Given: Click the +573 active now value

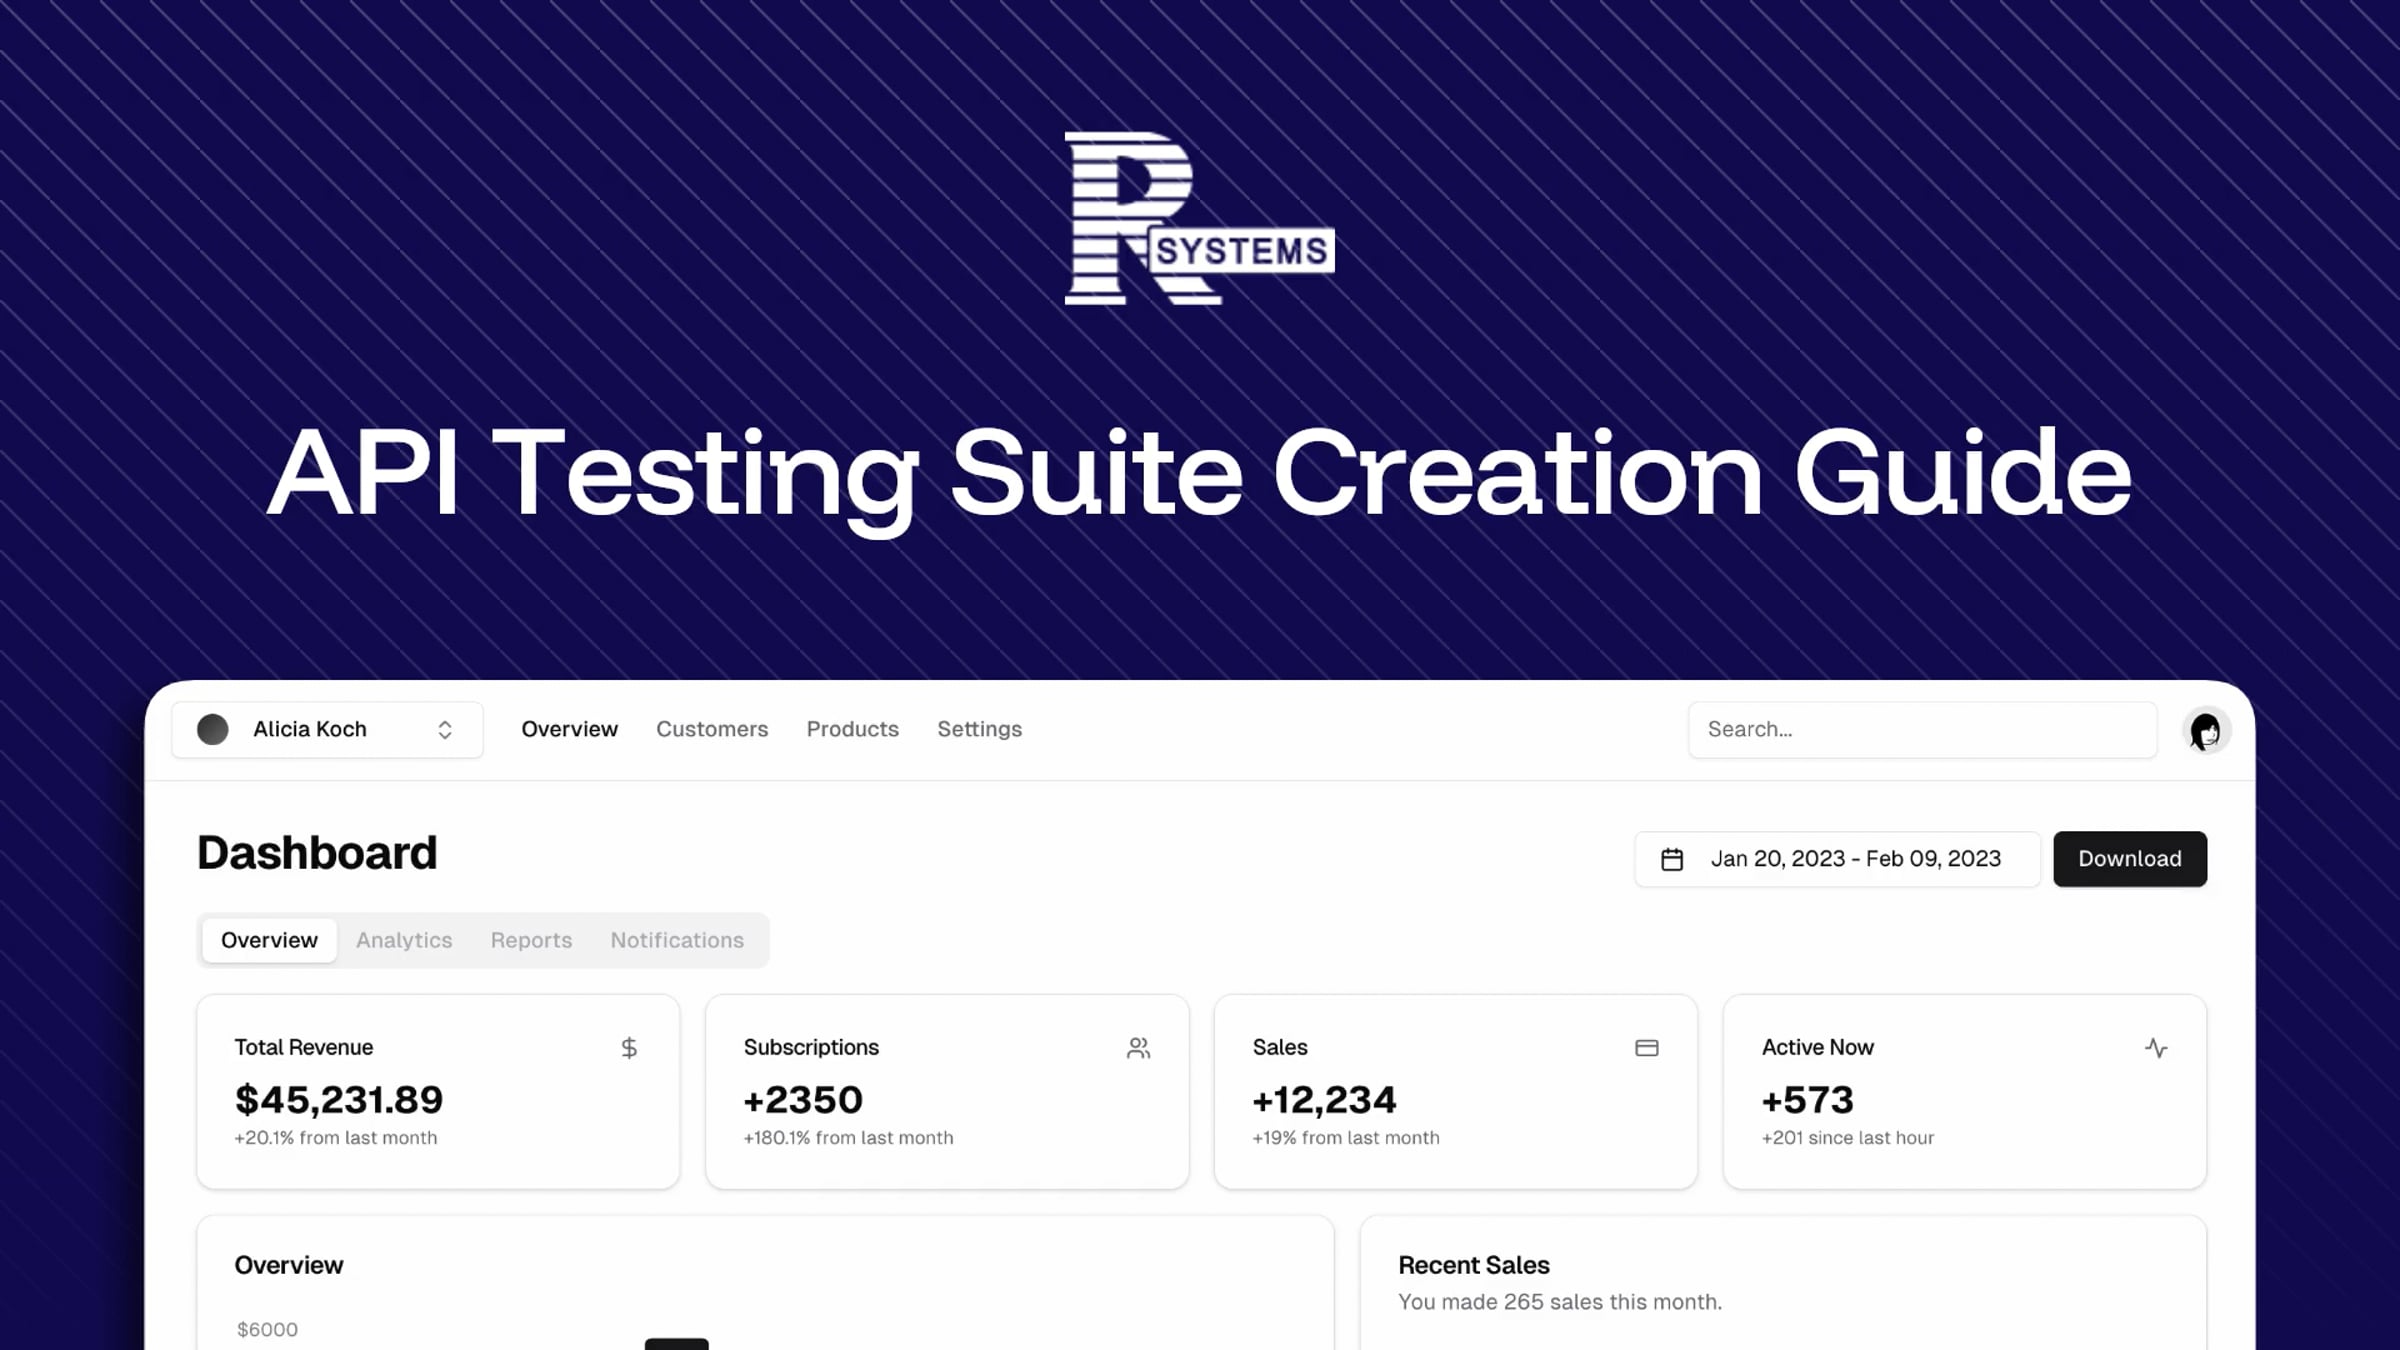Looking at the screenshot, I should click(x=1808, y=1100).
